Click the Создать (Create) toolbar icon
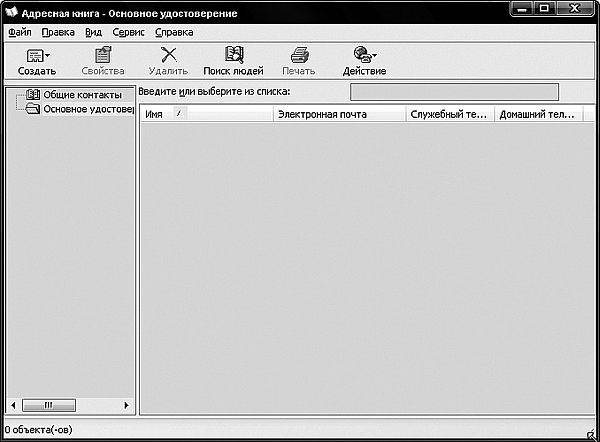This screenshot has height=442, width=600. tap(35, 56)
